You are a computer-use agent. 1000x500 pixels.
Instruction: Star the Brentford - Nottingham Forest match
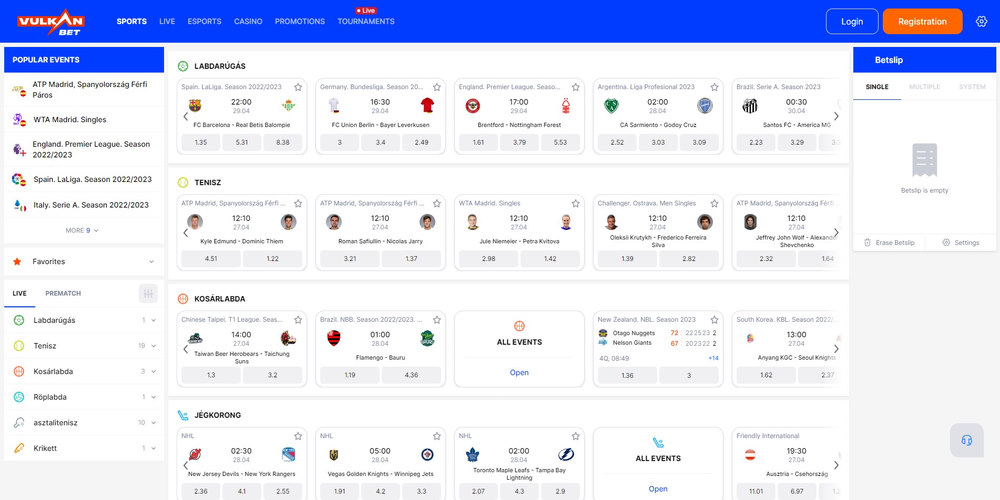[576, 87]
